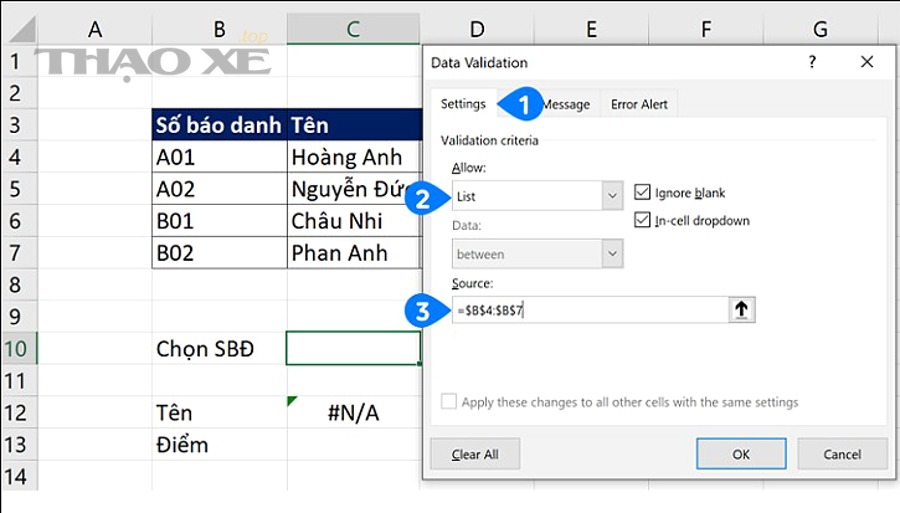Close the Data Validation dialog
The width and height of the screenshot is (900, 513).
click(867, 62)
